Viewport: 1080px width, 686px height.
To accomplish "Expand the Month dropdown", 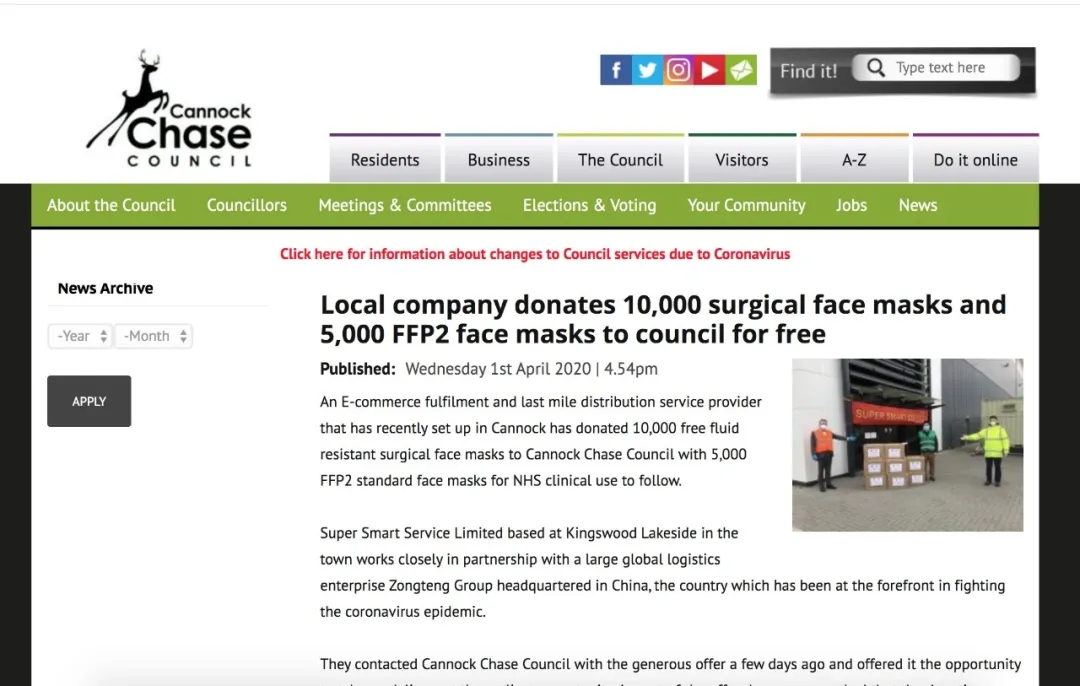I will [154, 336].
